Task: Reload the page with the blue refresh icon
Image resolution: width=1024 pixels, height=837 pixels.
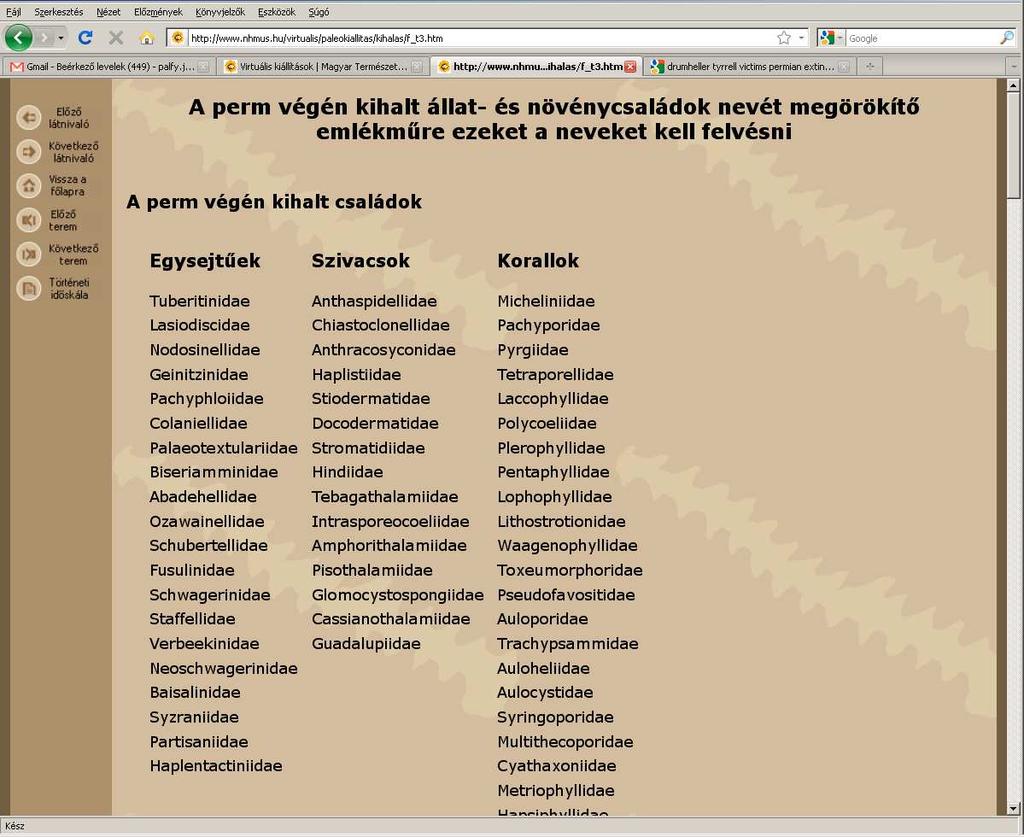Action: tap(85, 38)
